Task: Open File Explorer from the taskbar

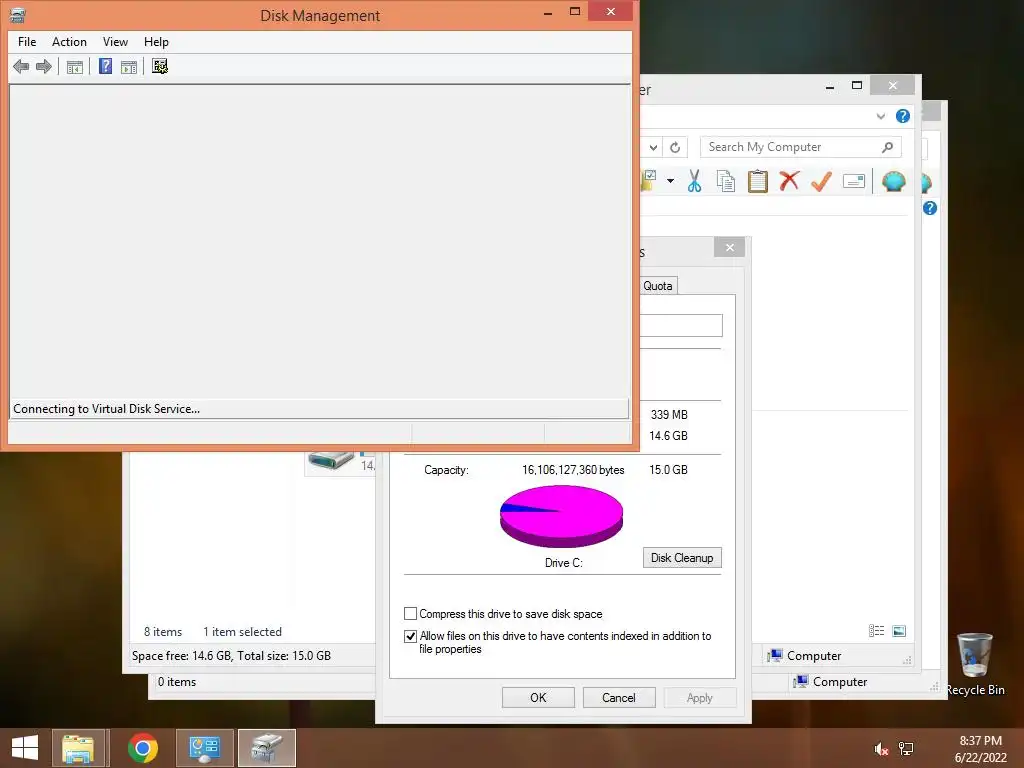Action: tap(78, 748)
